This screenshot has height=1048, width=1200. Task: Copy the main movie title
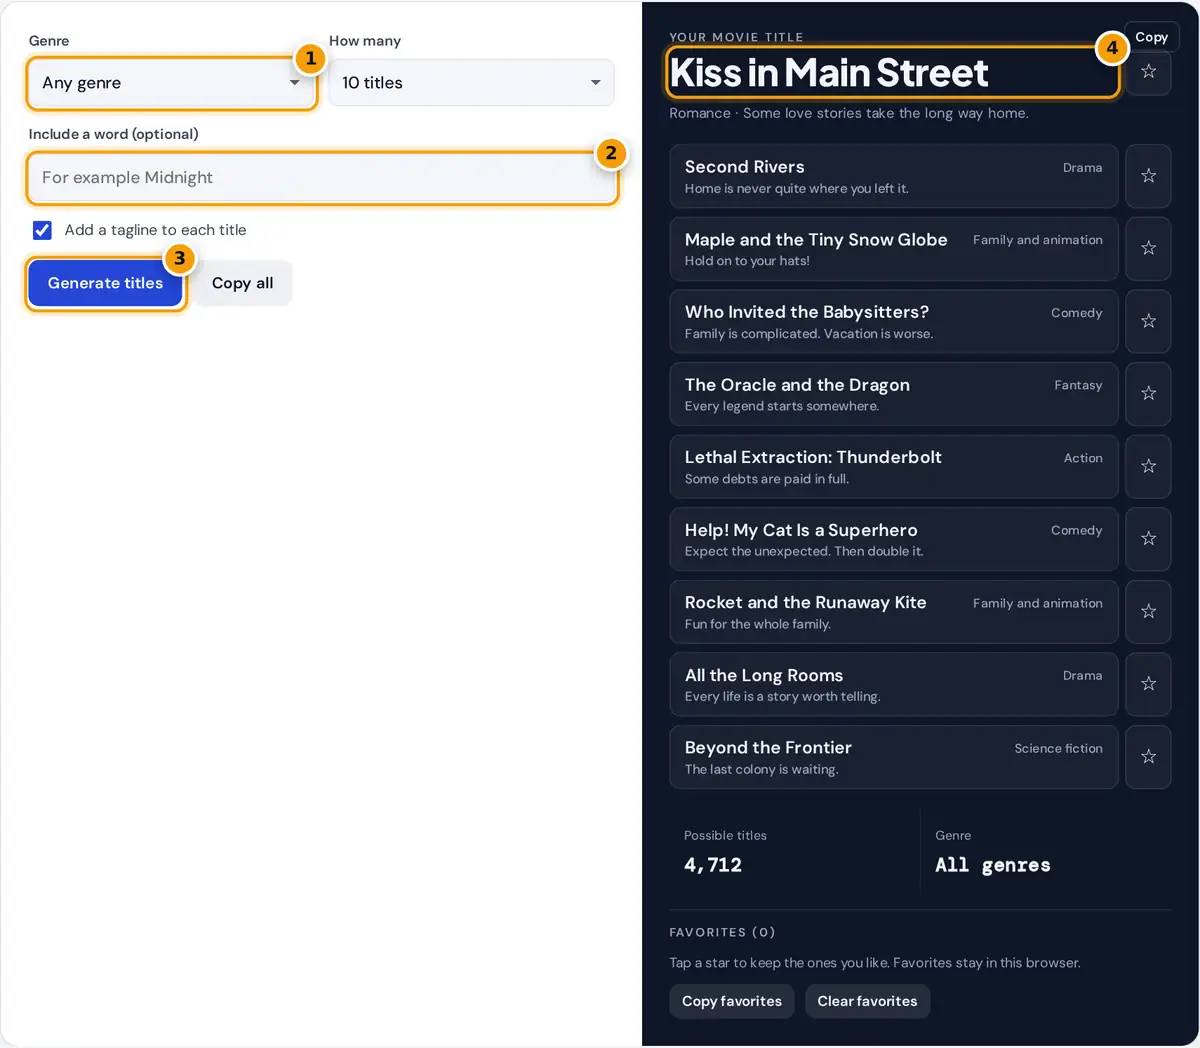tap(1151, 37)
